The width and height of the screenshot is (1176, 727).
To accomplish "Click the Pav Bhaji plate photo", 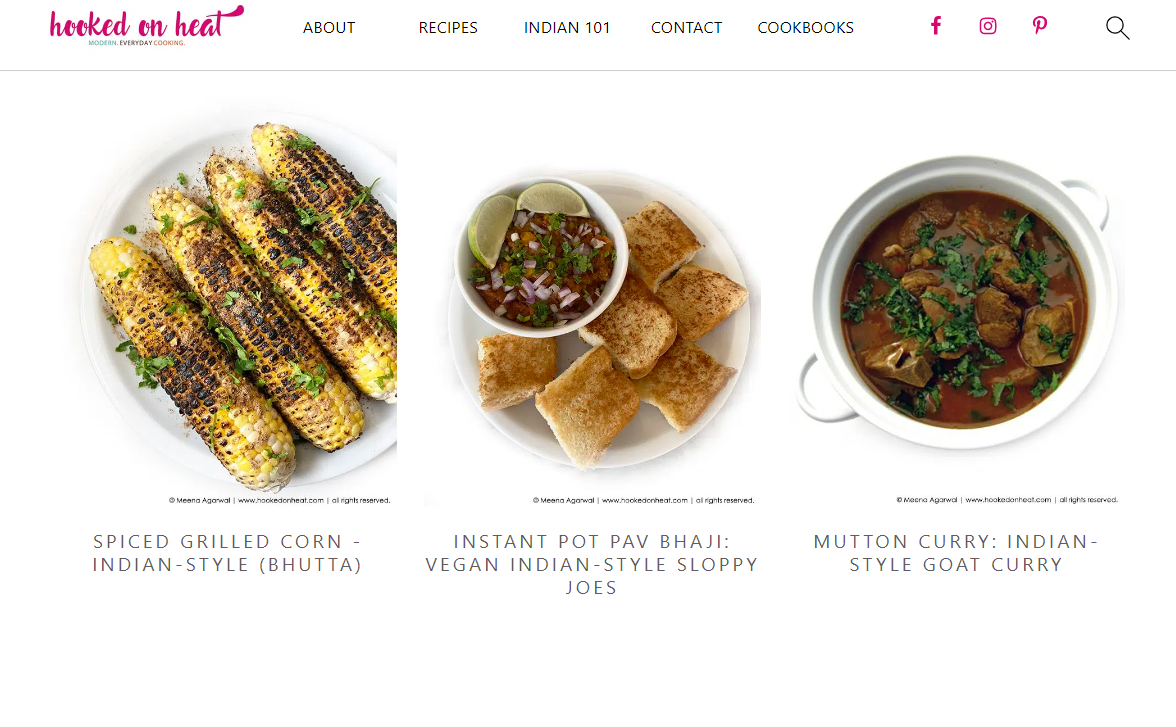I will (592, 320).
